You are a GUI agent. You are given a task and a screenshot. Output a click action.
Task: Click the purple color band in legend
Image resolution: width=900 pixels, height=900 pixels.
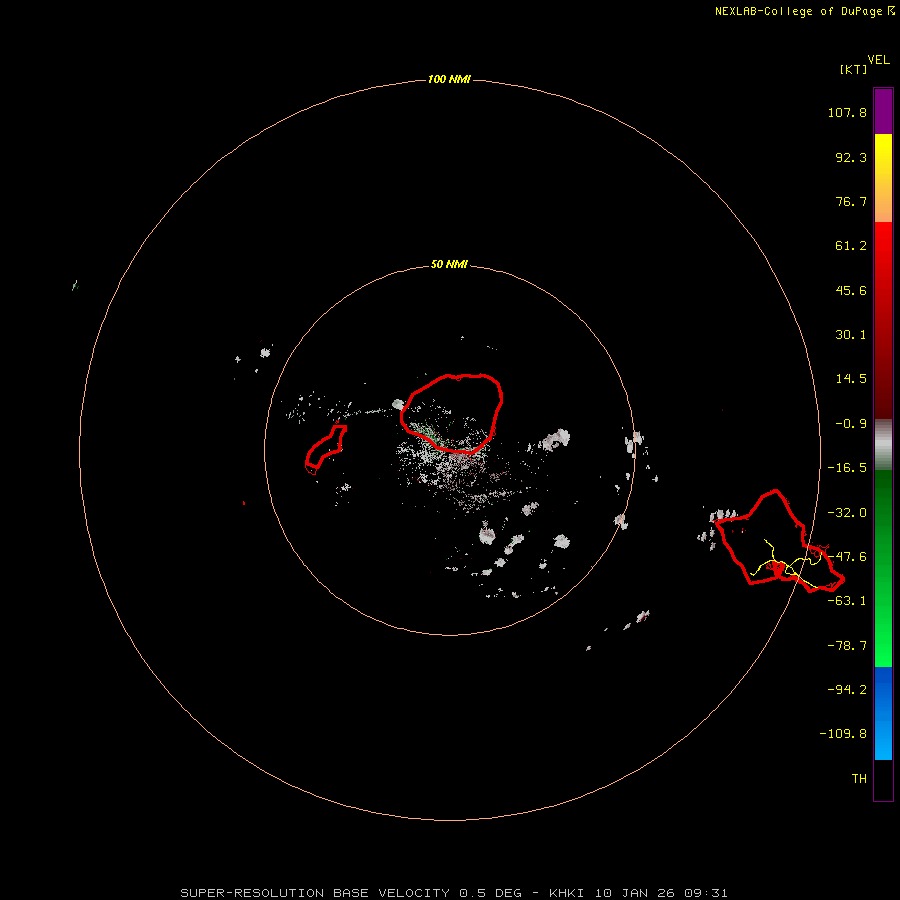883,111
